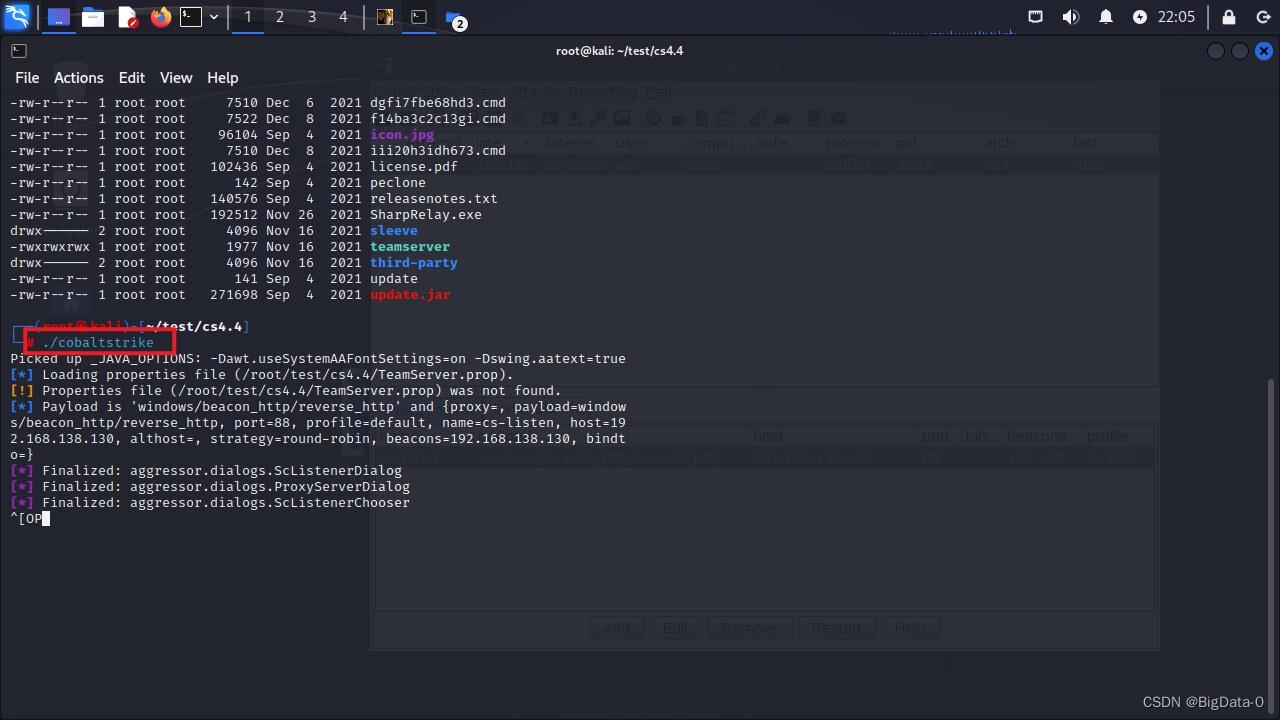Open the terminal View menu
This screenshot has height=720, width=1280.
point(176,78)
